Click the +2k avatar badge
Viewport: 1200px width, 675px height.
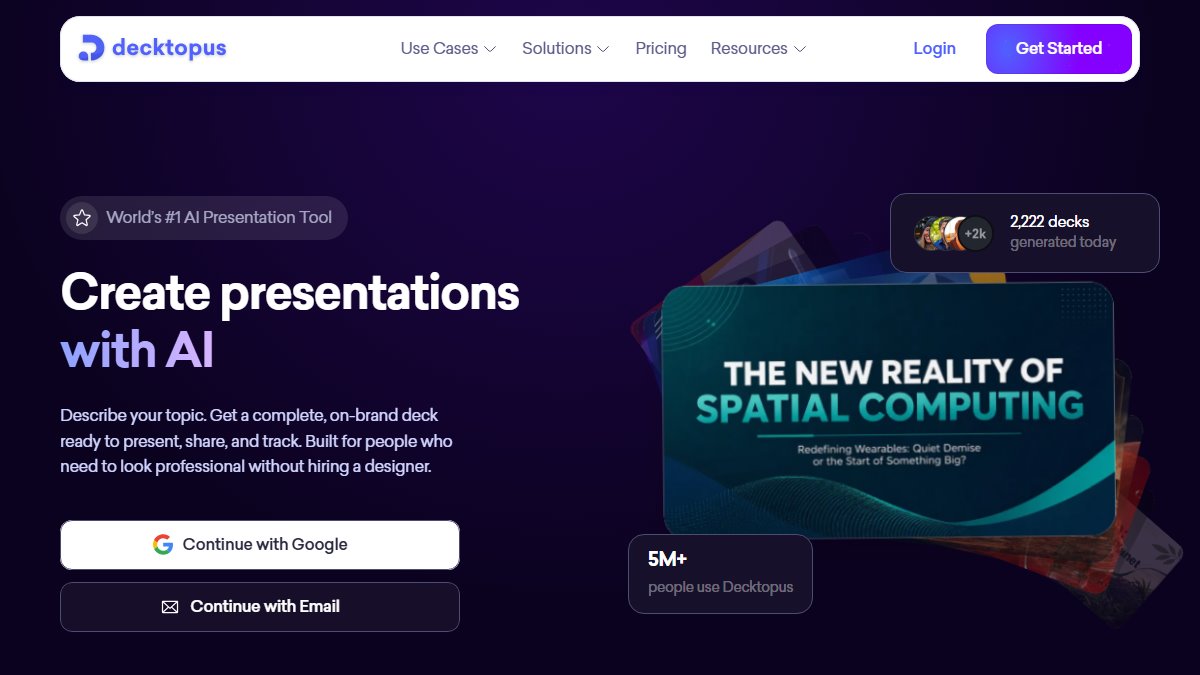[x=975, y=233]
